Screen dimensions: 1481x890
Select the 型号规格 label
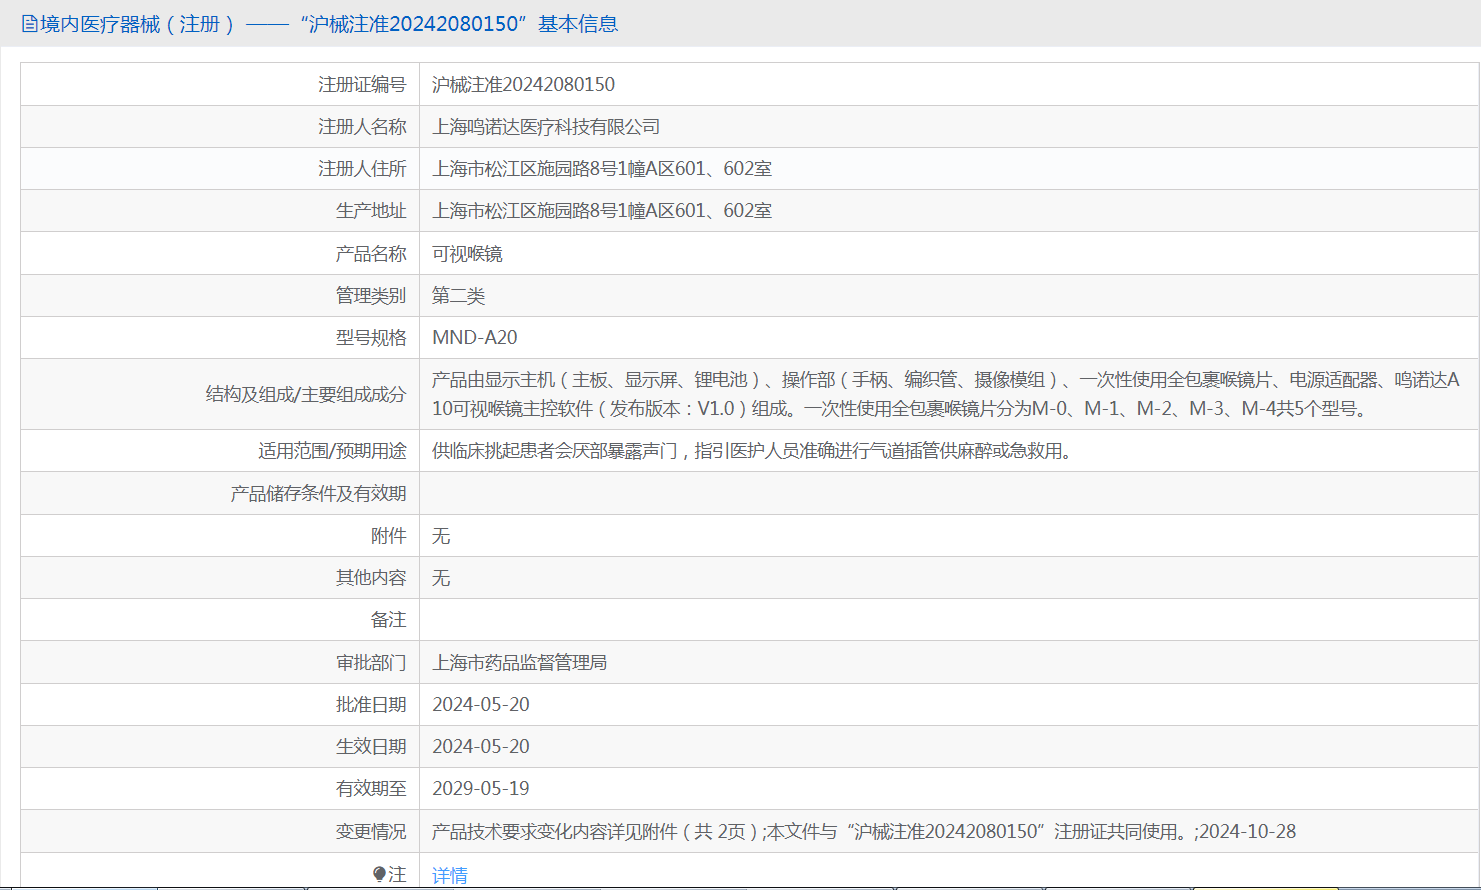tap(371, 338)
